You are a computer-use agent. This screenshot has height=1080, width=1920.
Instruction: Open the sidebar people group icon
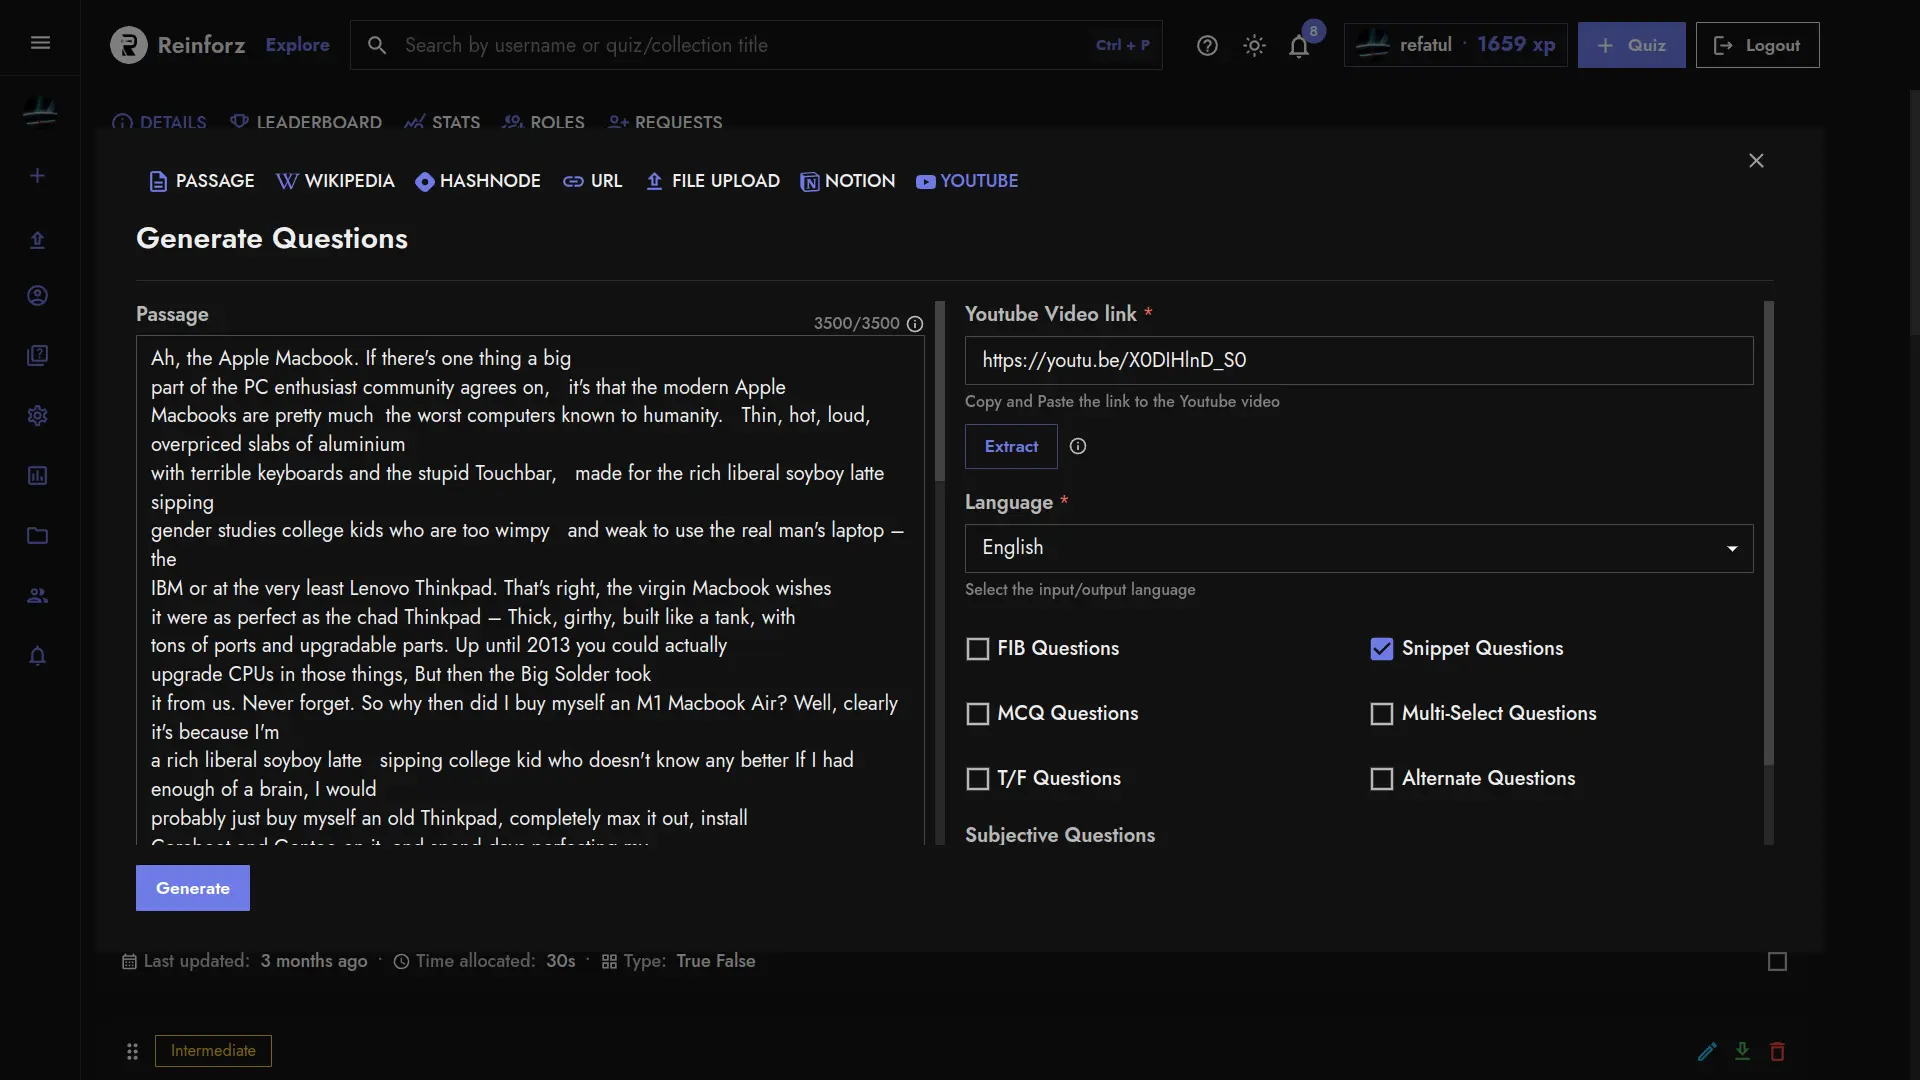tap(38, 596)
